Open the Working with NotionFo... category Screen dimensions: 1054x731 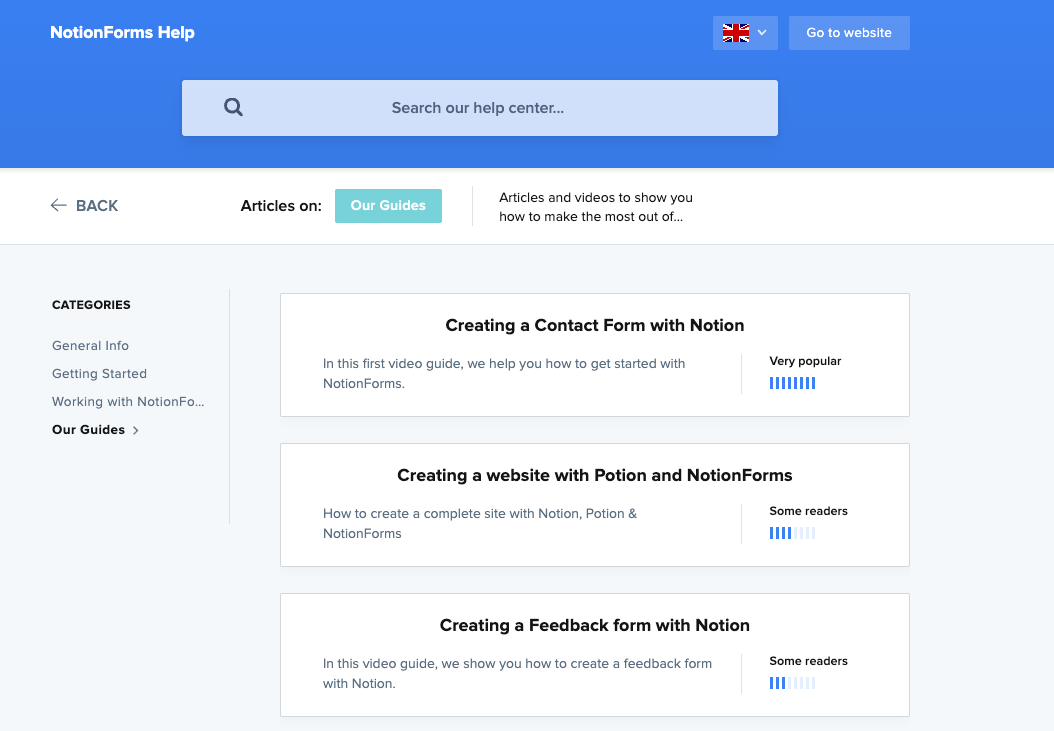point(128,401)
